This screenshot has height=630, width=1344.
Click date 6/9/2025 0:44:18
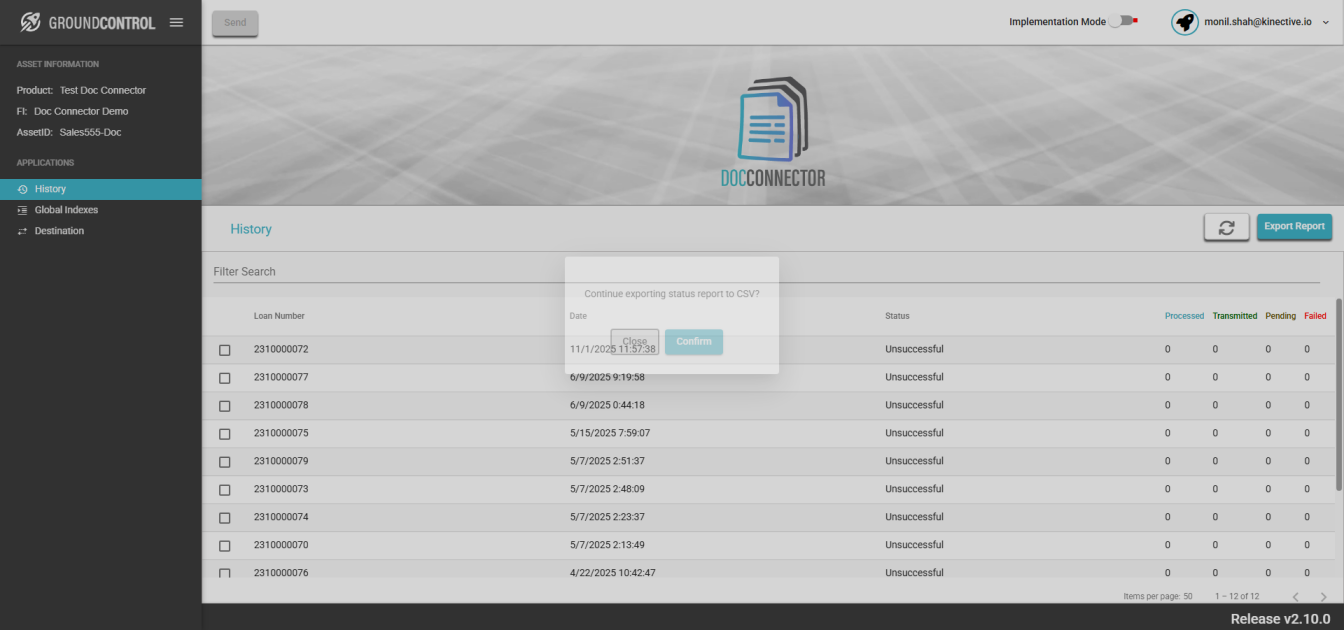607,406
